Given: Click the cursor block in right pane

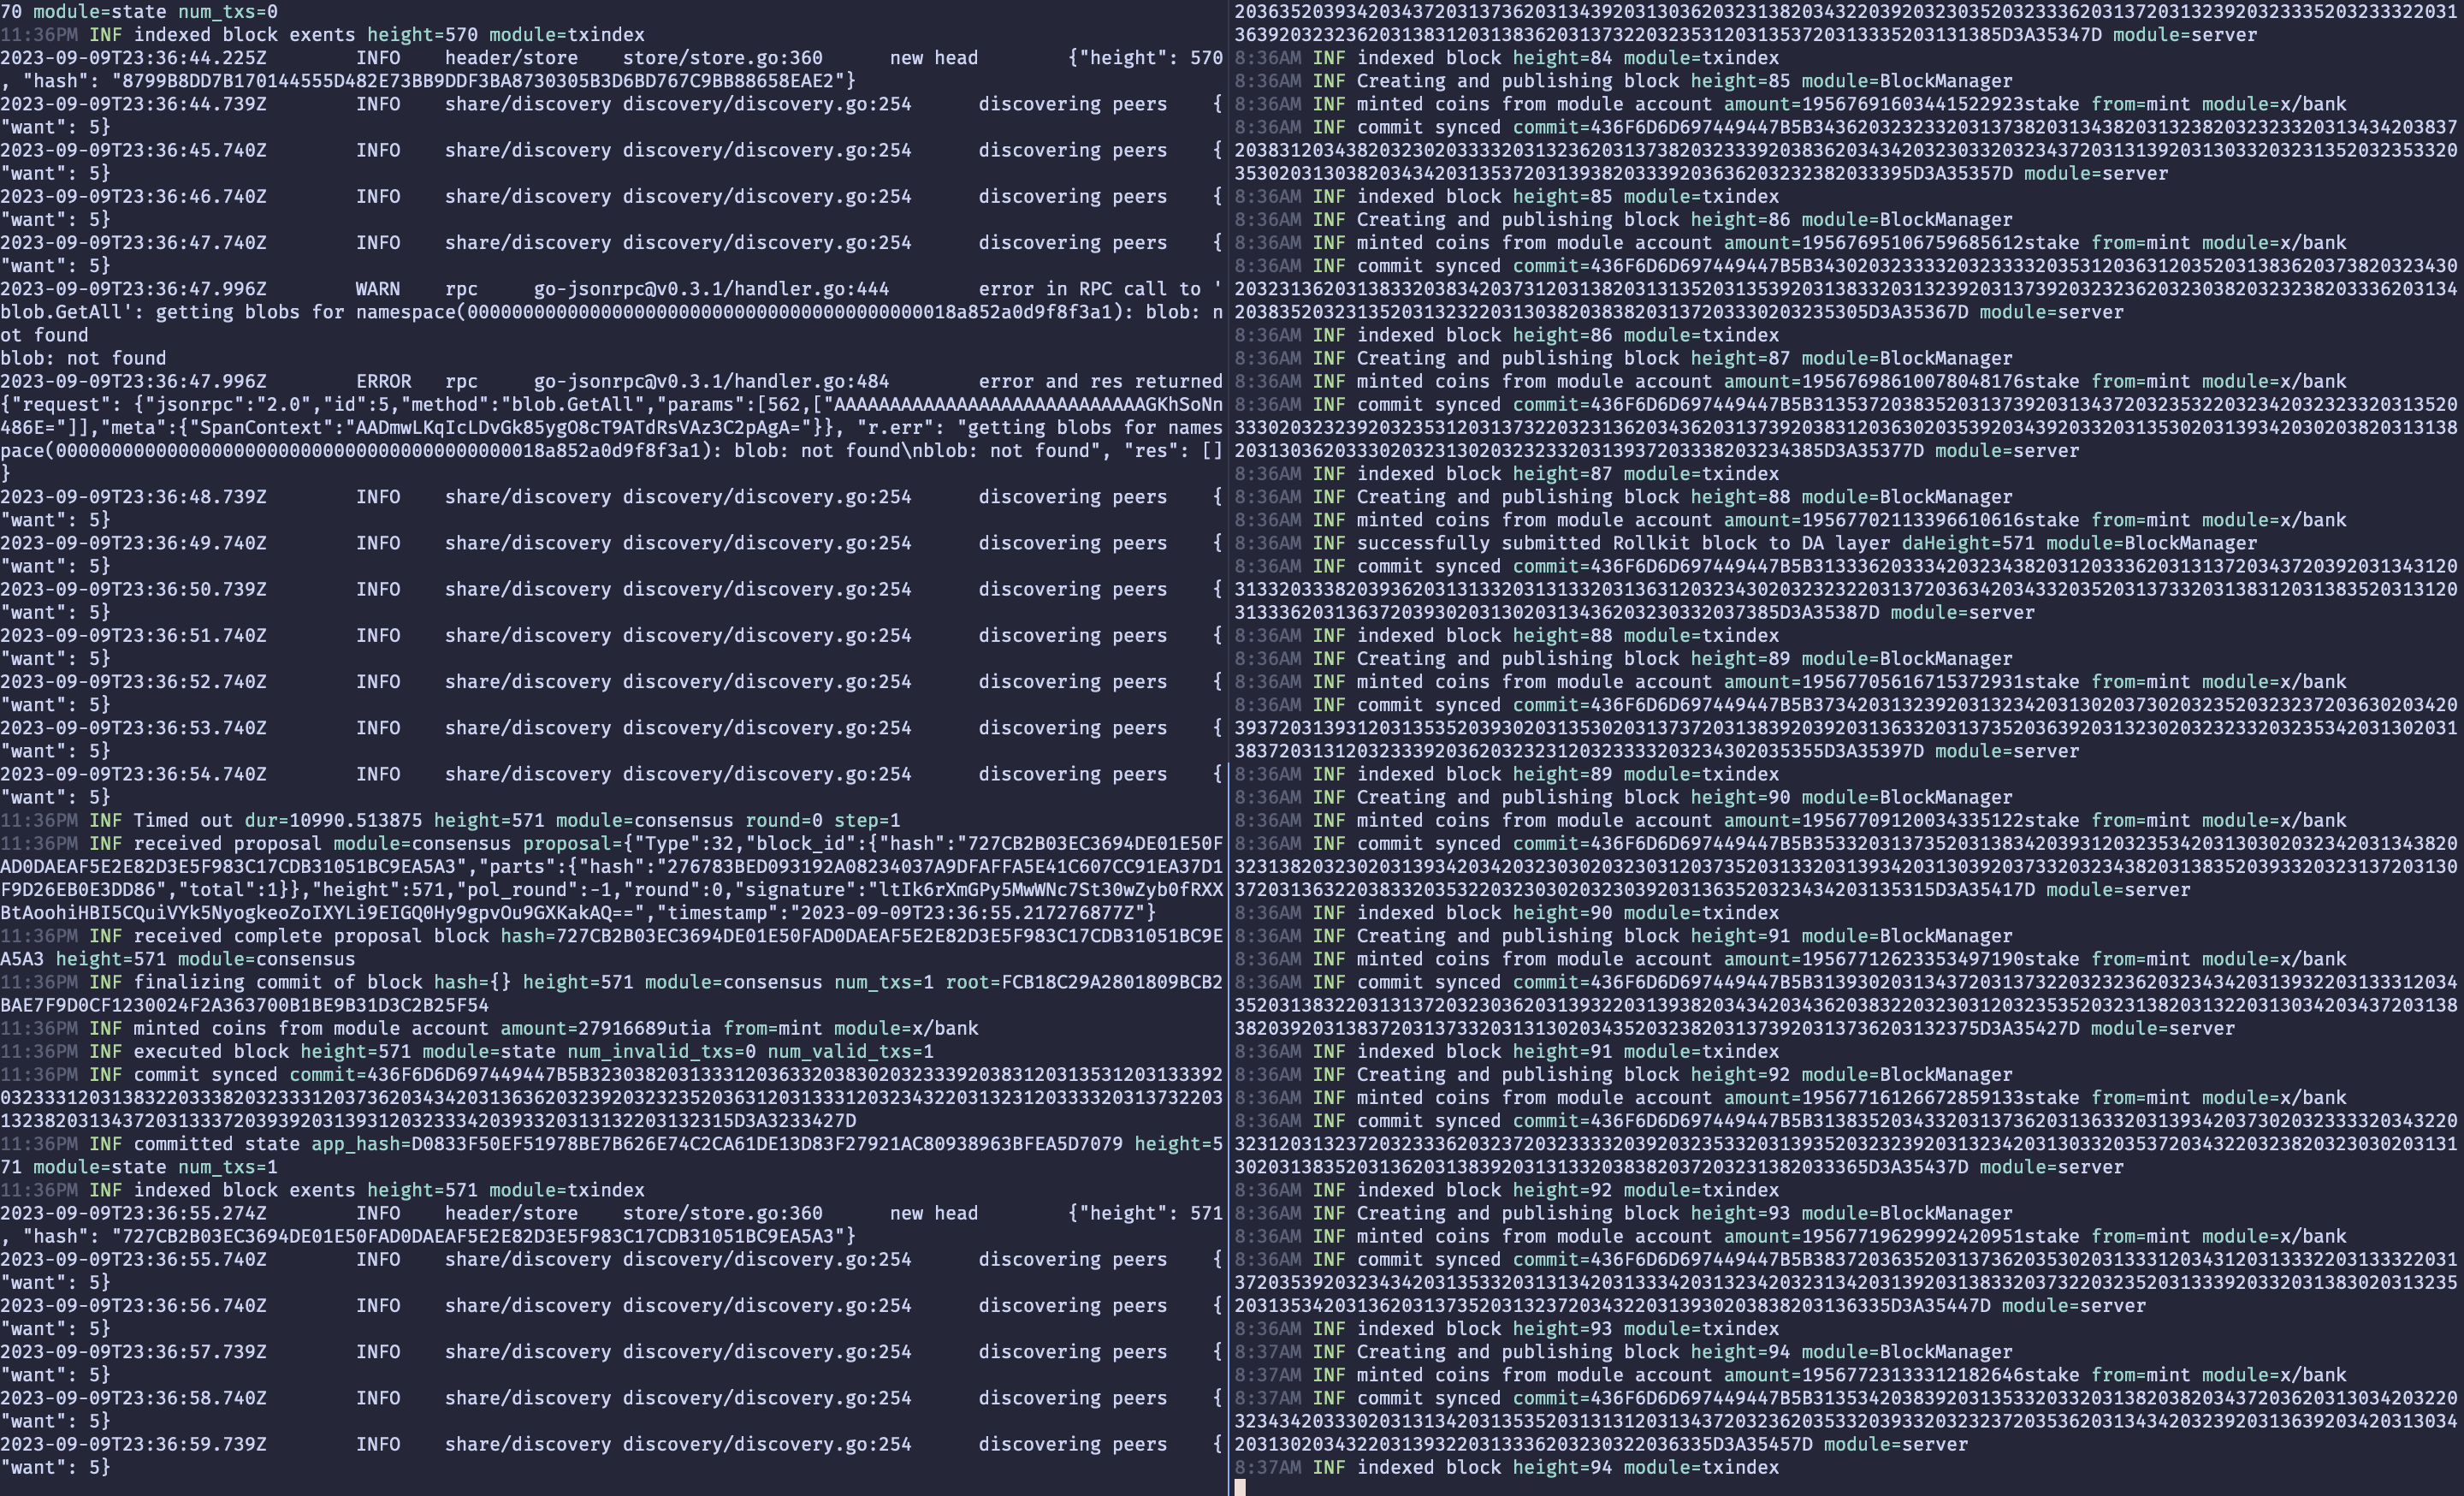Looking at the screenshot, I should [x=1240, y=1488].
